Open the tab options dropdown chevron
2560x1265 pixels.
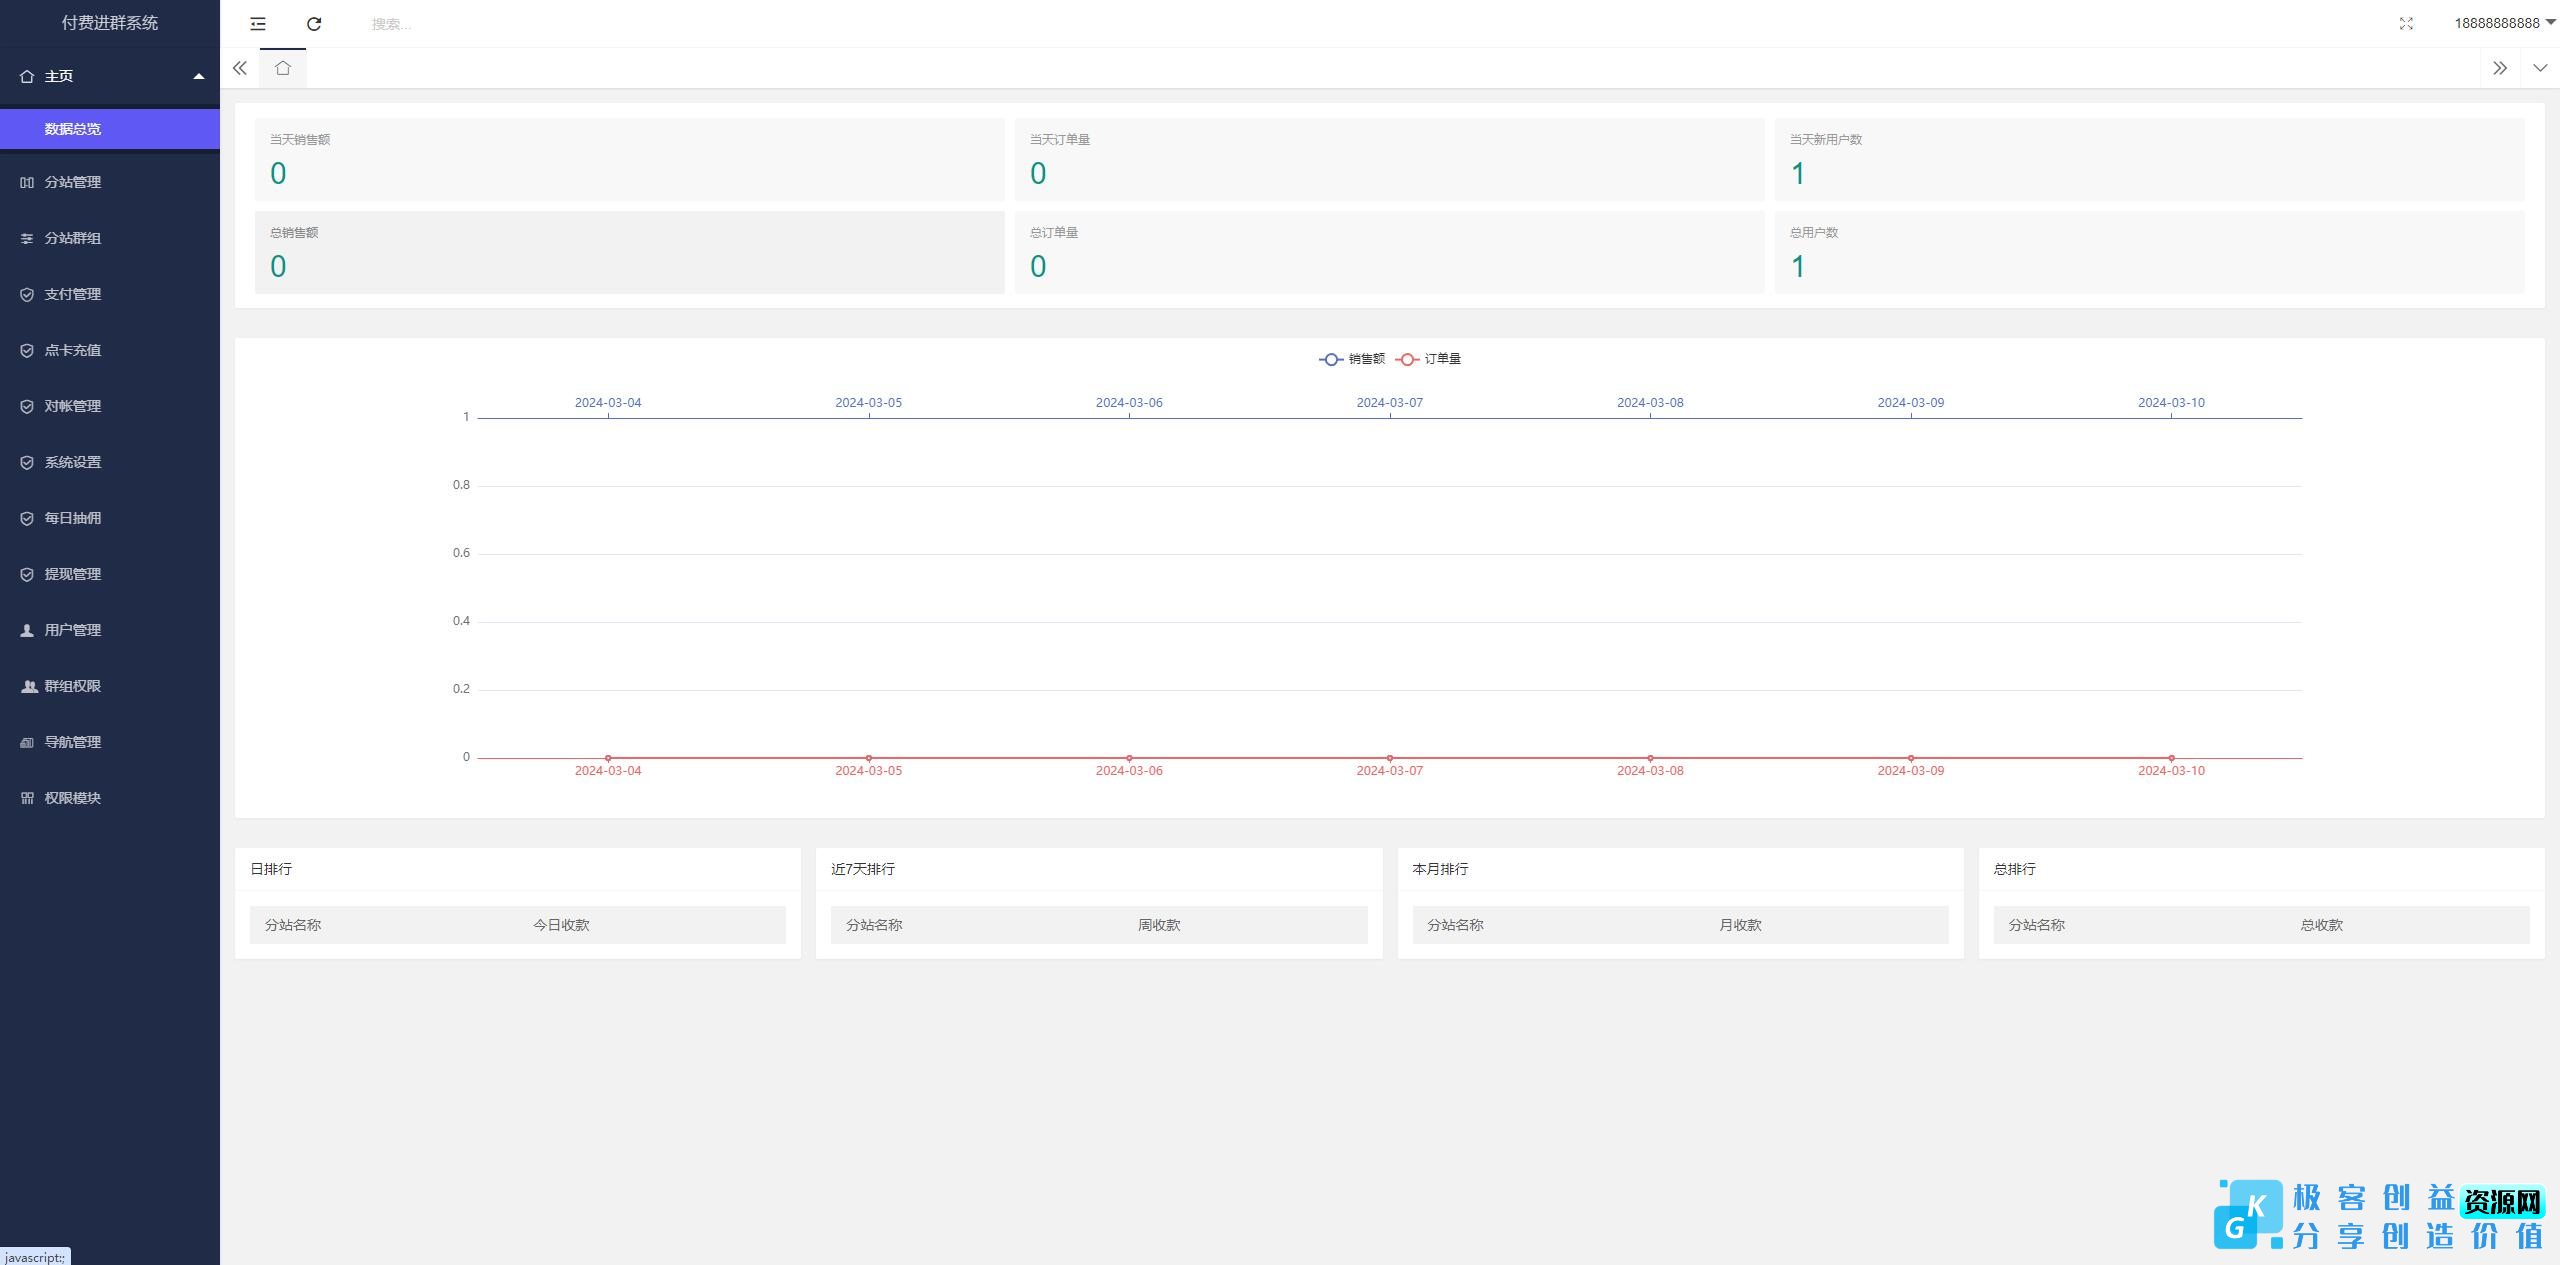[x=2540, y=68]
